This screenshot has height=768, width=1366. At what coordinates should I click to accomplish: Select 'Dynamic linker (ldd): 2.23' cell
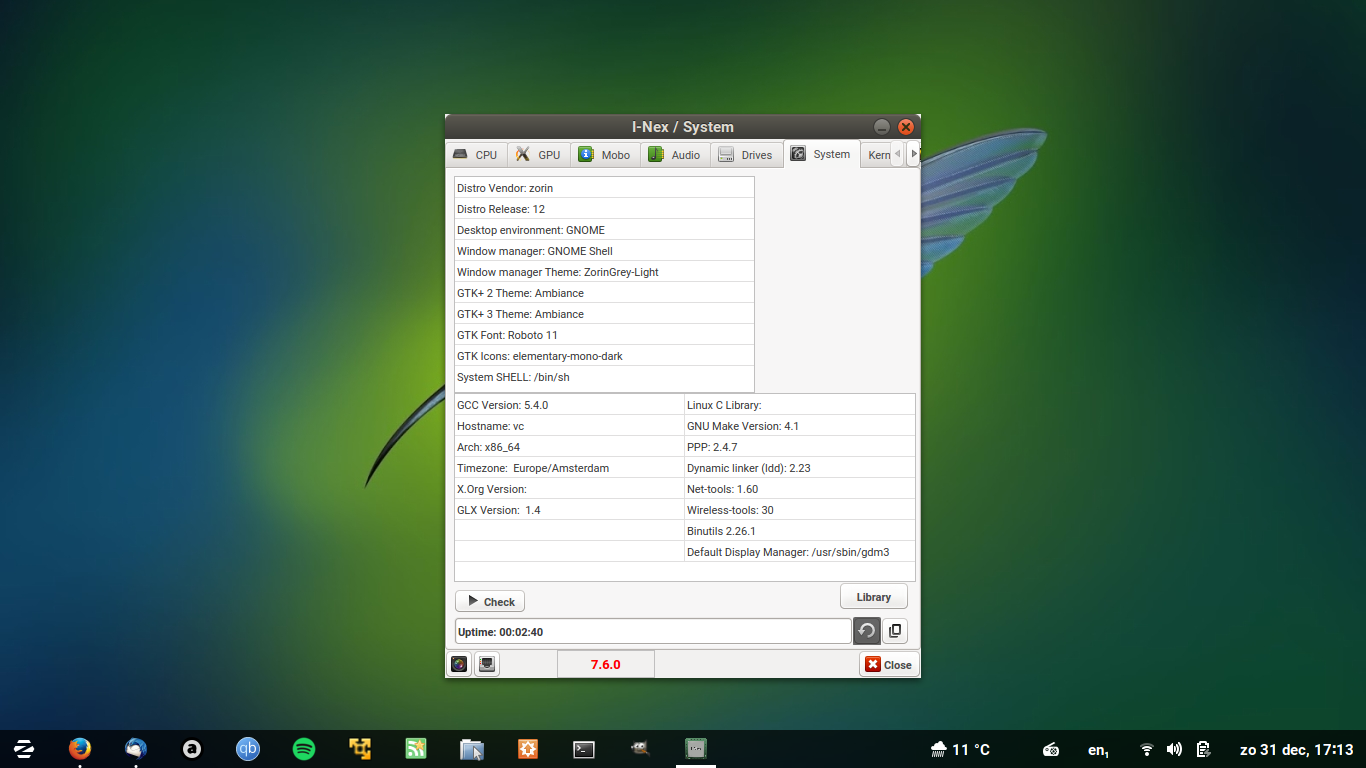pos(799,467)
